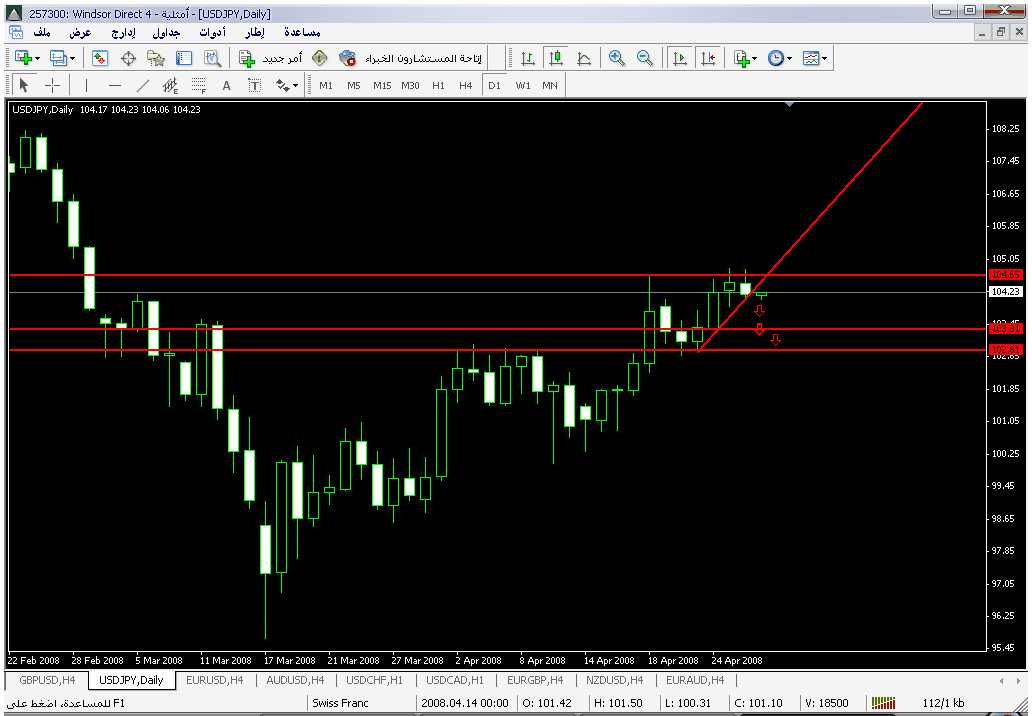The height and width of the screenshot is (716, 1032).
Task: Open the ملف (File) menu
Action: point(42,32)
